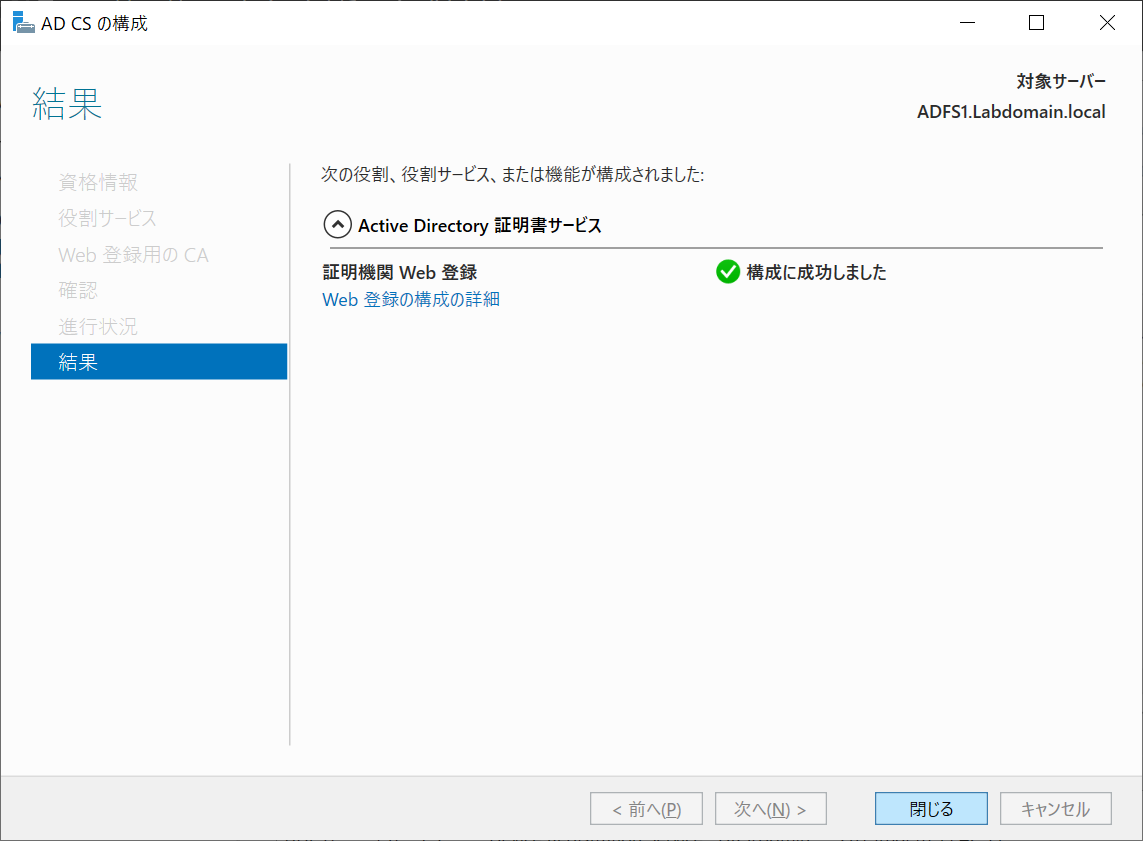Click the AD CS title bar icon

click(22, 21)
